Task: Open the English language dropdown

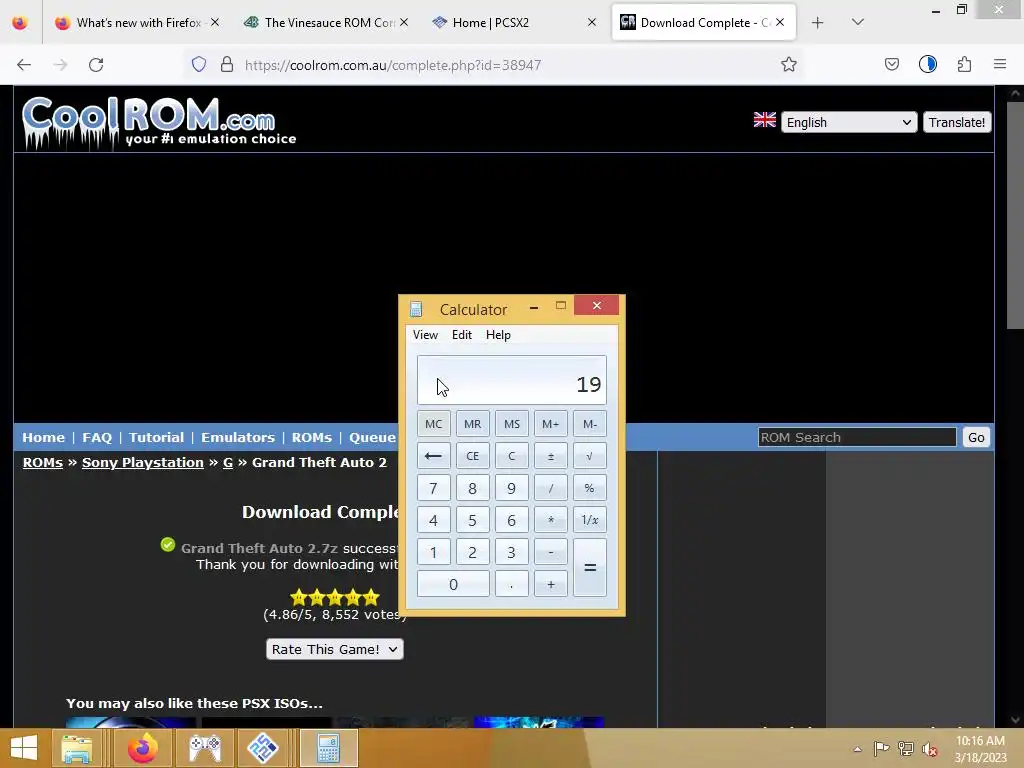Action: 849,122
